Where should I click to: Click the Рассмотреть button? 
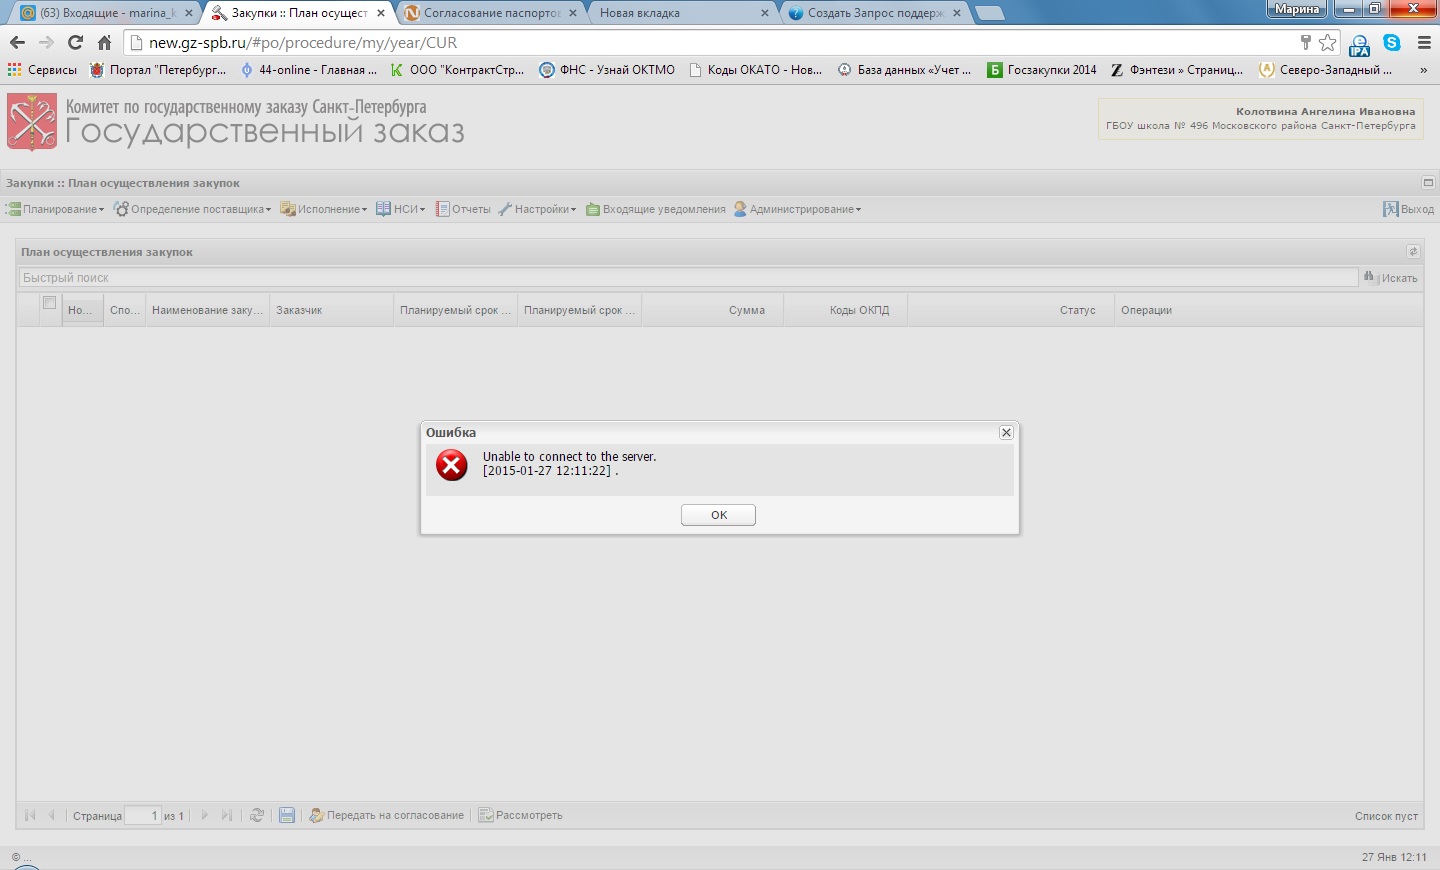pos(520,815)
